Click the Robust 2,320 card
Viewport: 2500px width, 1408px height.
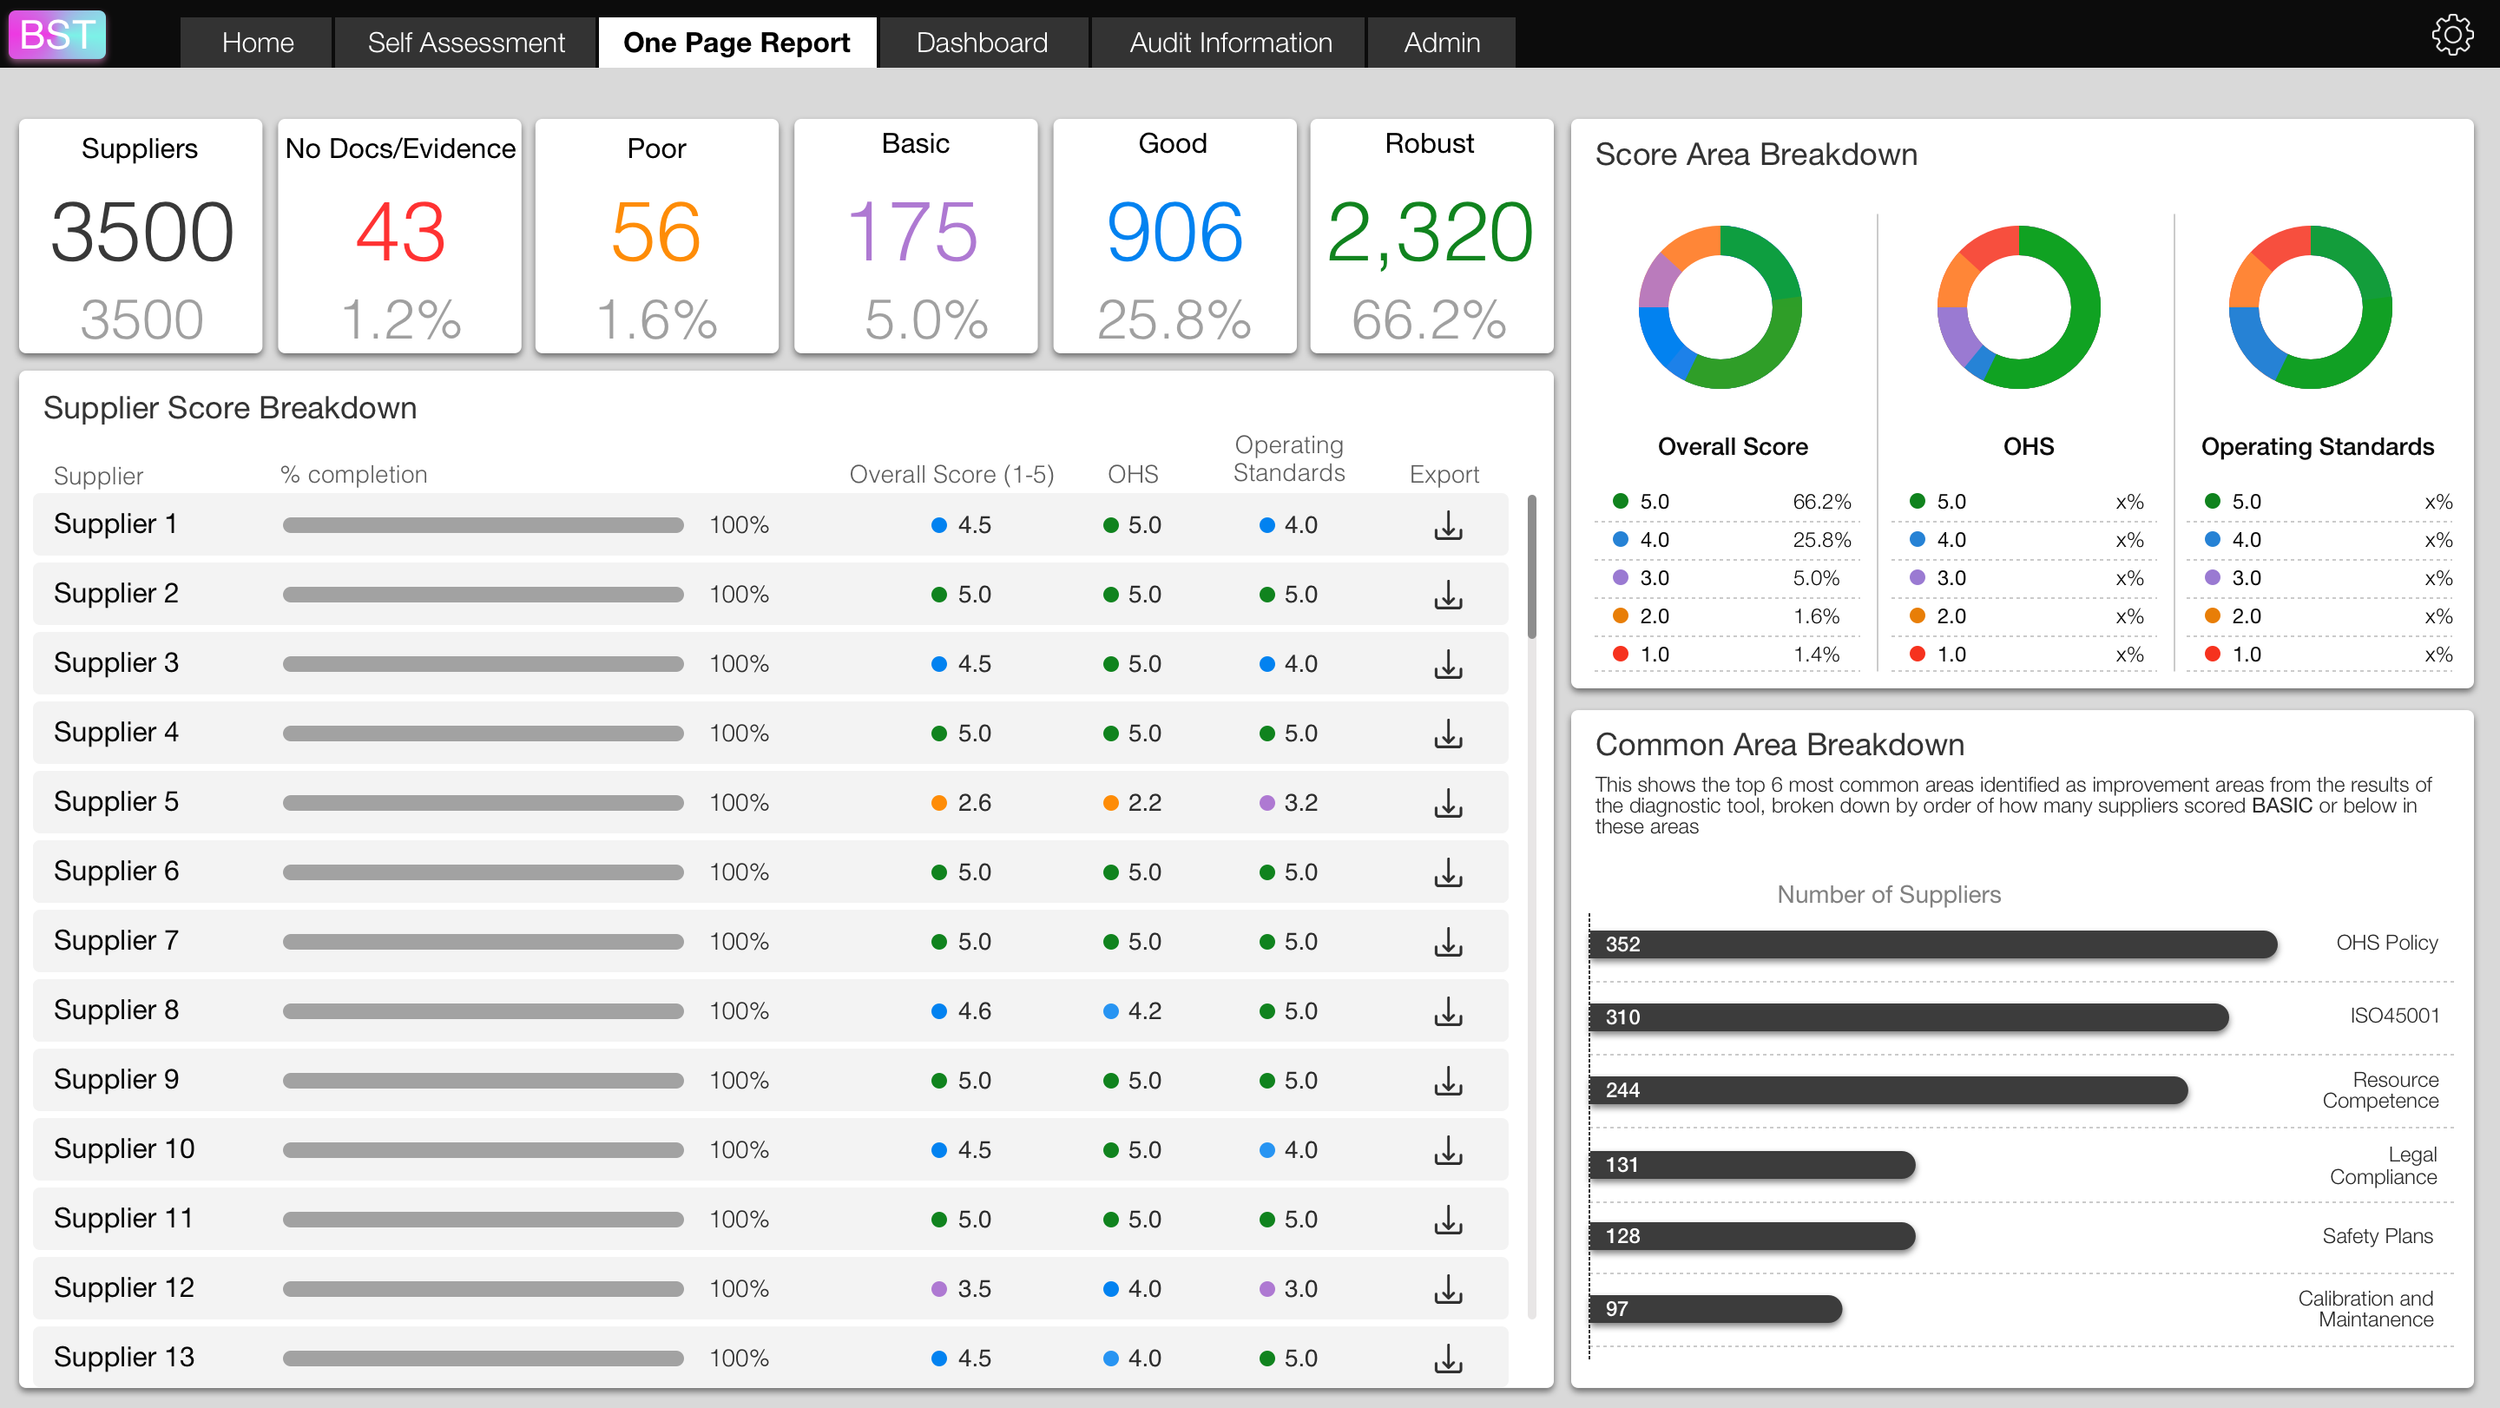[x=1432, y=236]
